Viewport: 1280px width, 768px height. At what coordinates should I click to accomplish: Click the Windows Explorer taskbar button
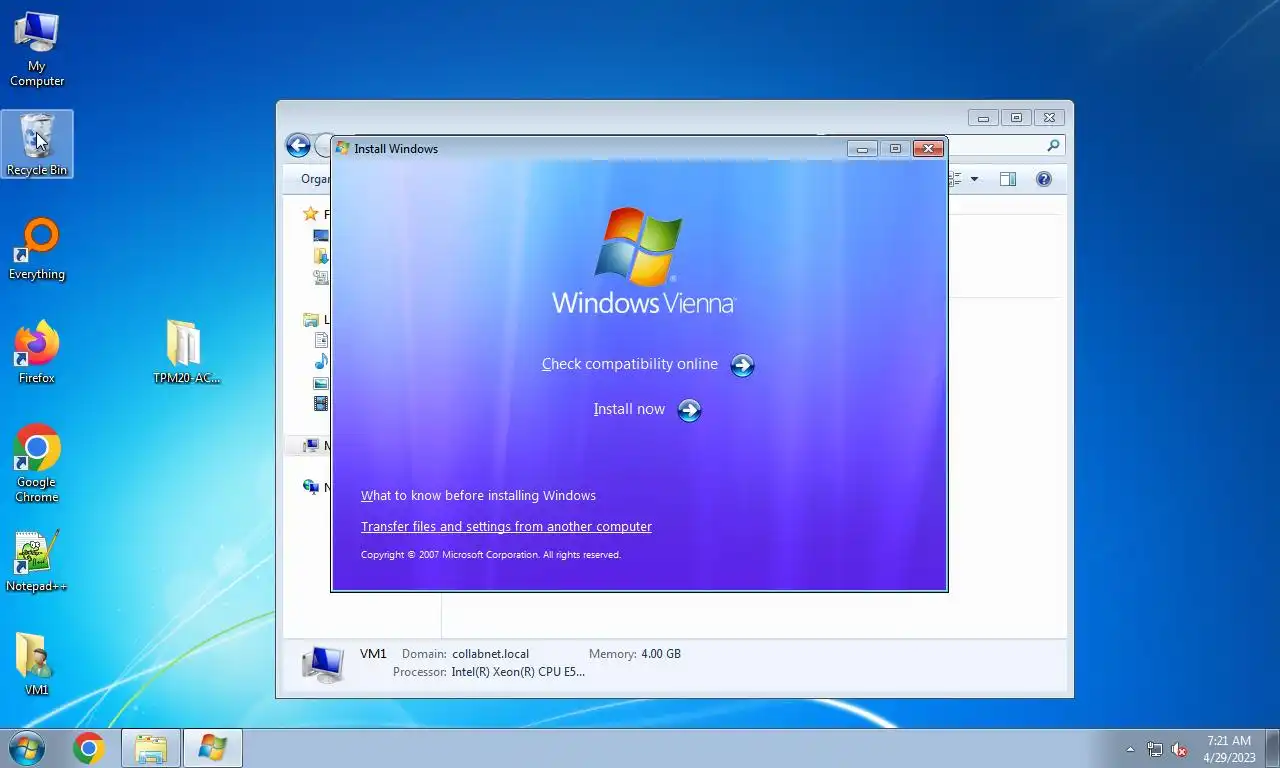151,748
